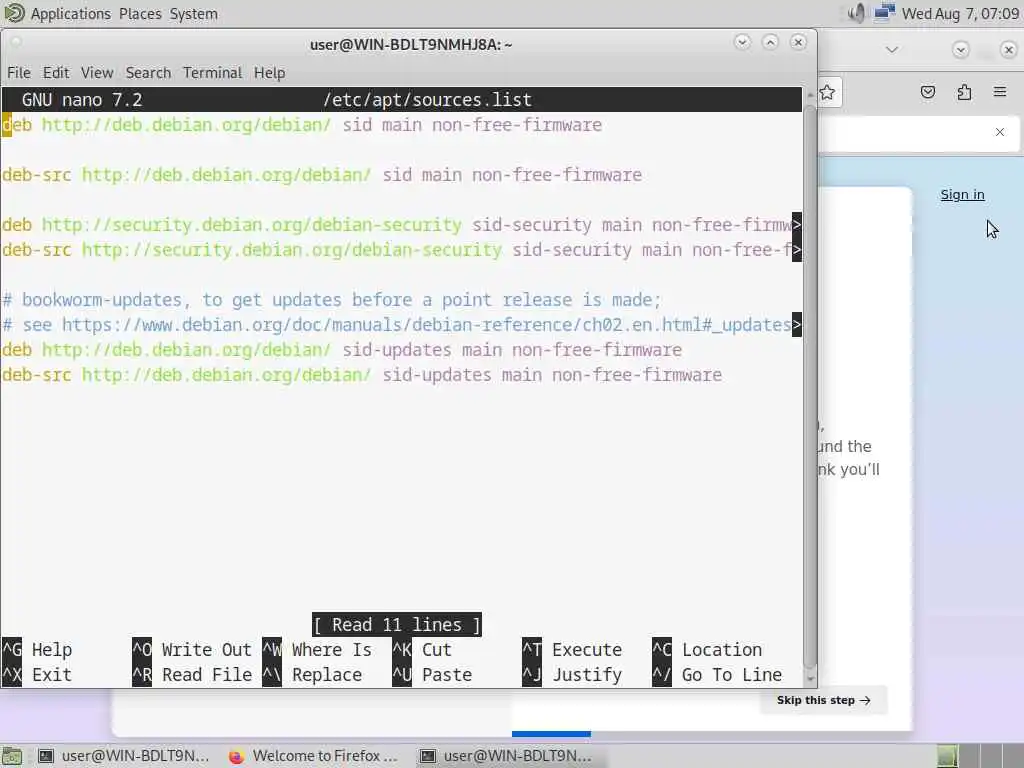Click the date and time clock
The image size is (1024, 768).
[x=960, y=14]
